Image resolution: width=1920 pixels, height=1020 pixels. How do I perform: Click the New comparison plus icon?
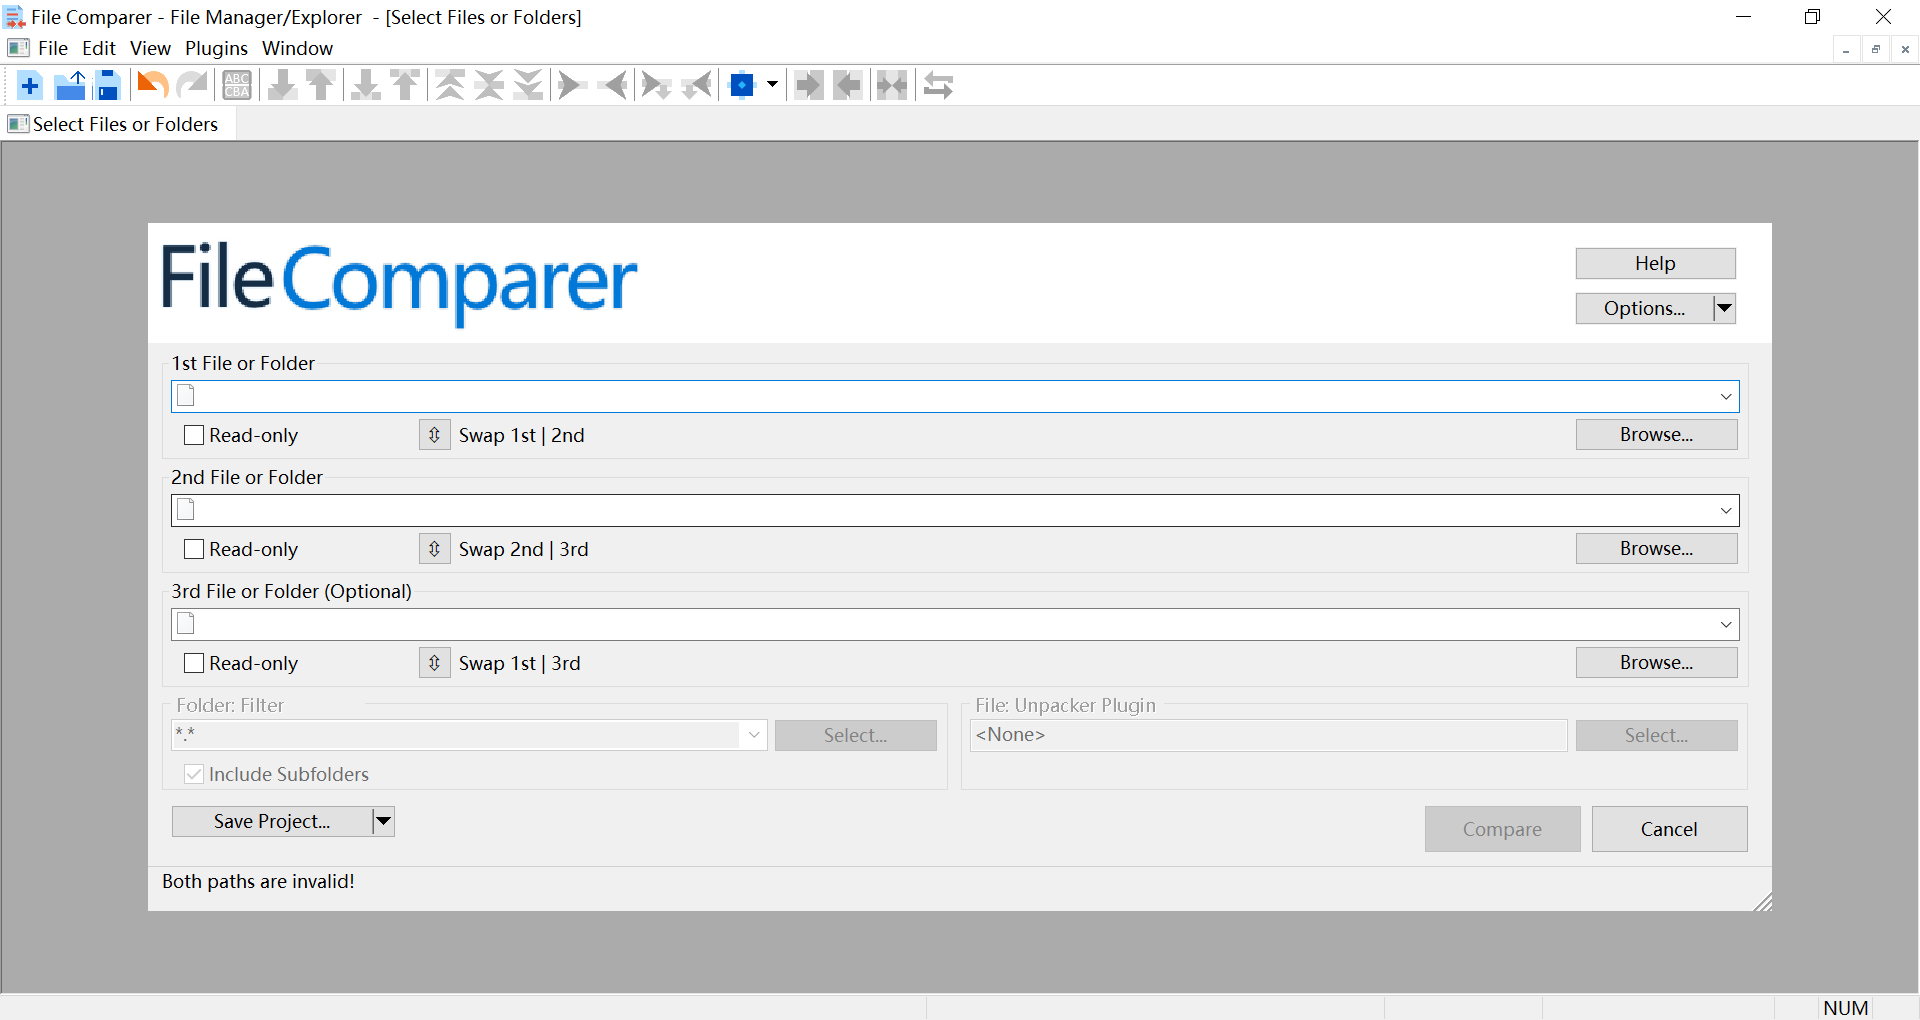(30, 86)
